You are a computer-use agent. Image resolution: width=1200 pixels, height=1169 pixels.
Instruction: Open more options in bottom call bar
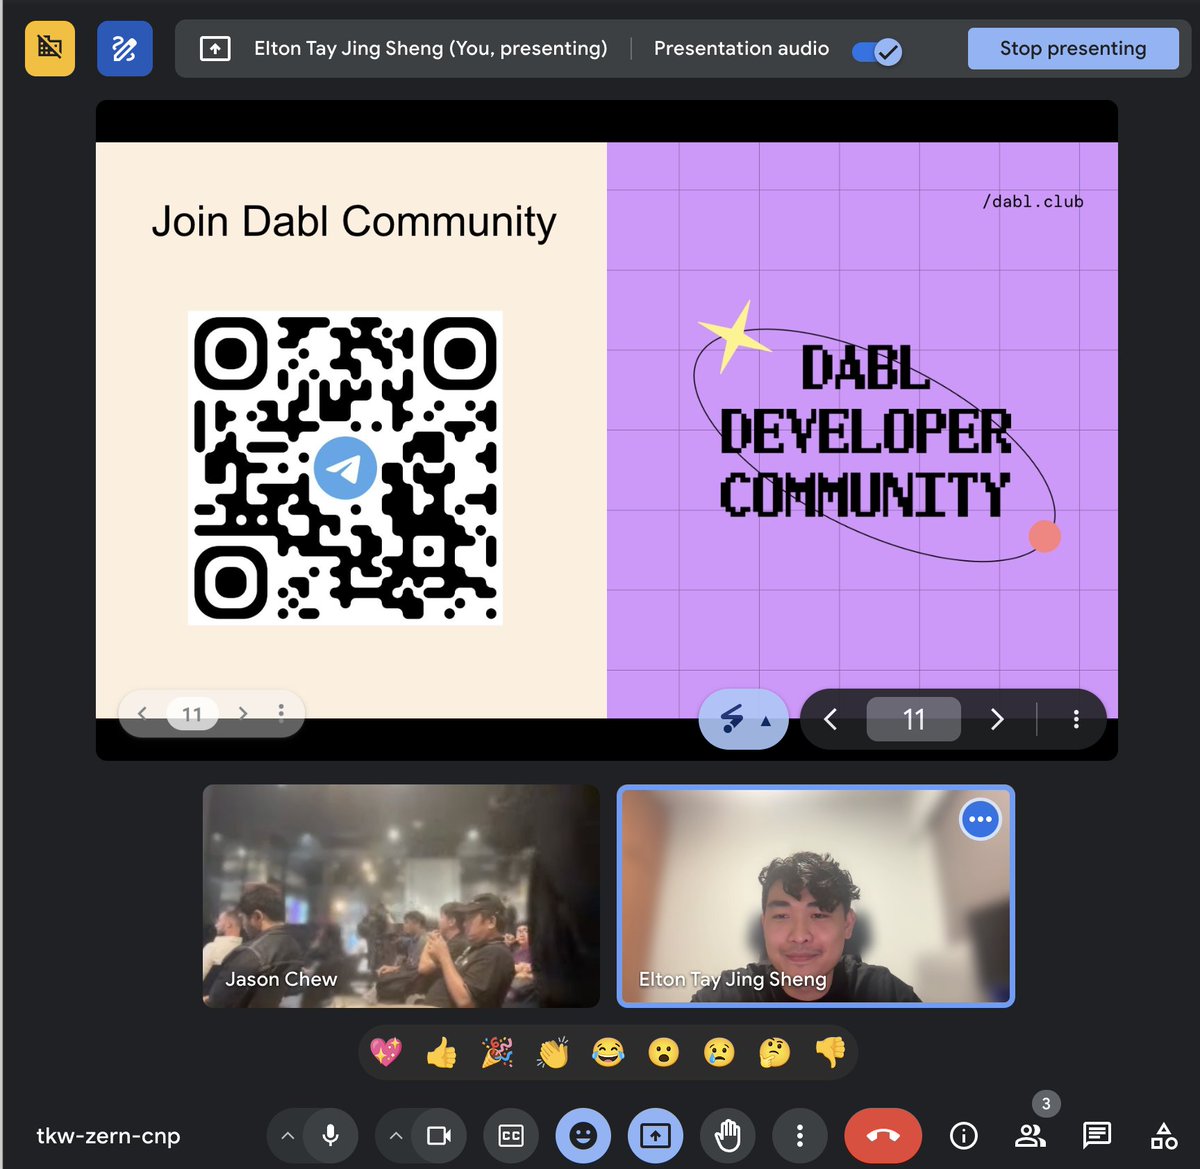click(799, 1135)
